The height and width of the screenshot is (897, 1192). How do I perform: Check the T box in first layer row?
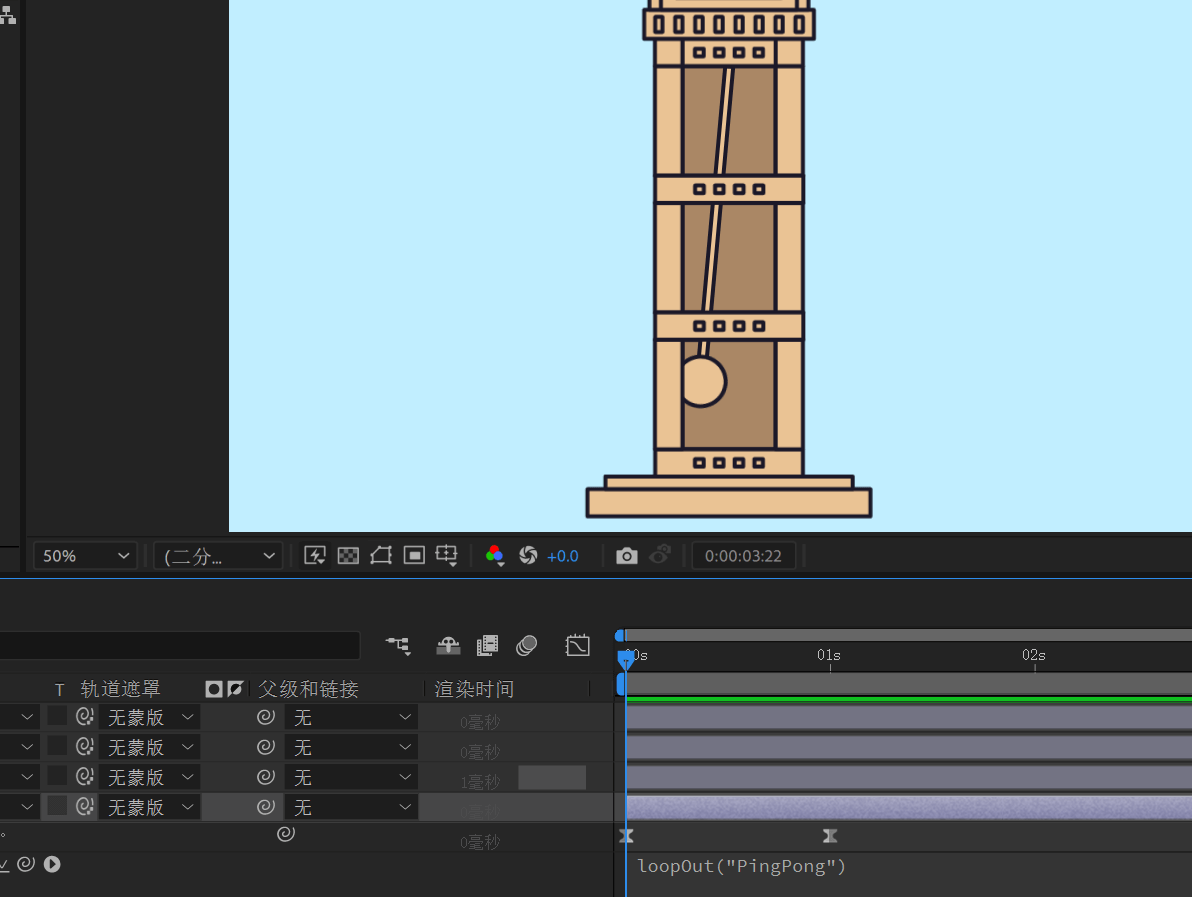[x=57, y=716]
